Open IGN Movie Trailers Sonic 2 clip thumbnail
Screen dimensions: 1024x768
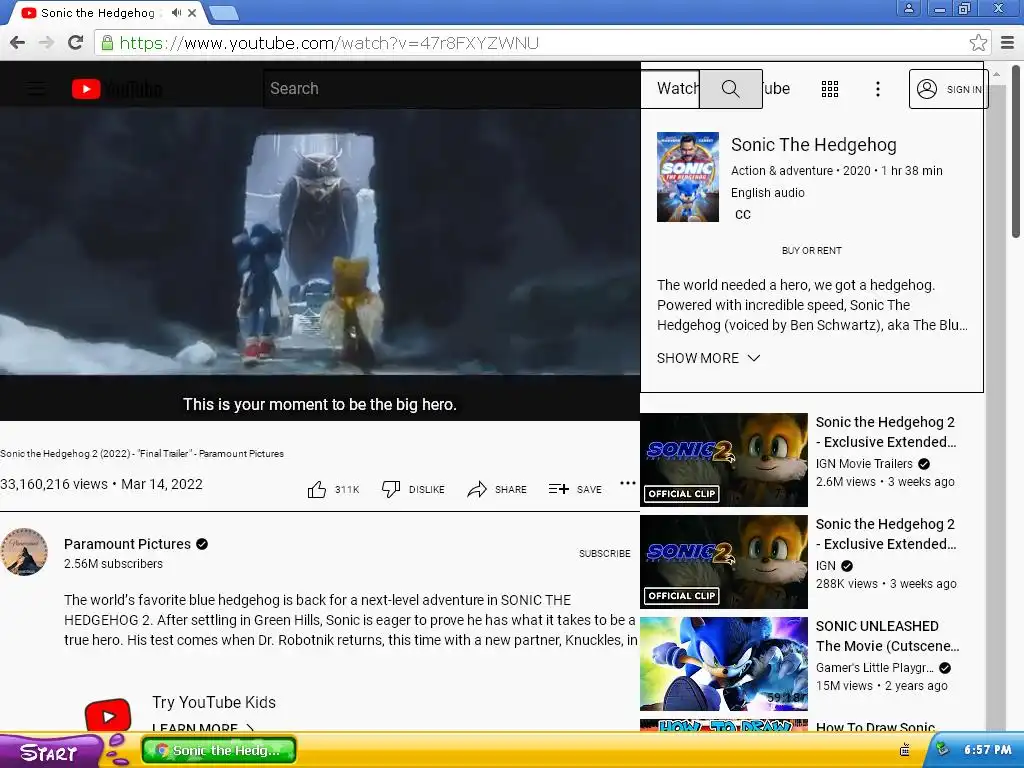tap(724, 460)
